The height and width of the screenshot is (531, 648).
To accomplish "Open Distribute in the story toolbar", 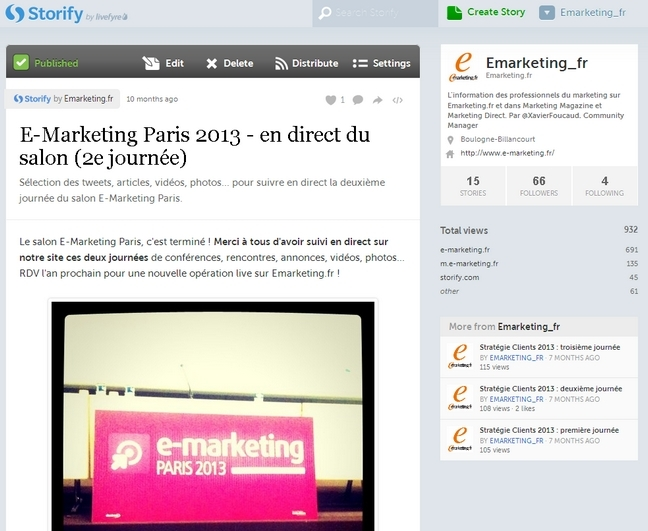I will pyautogui.click(x=315, y=63).
